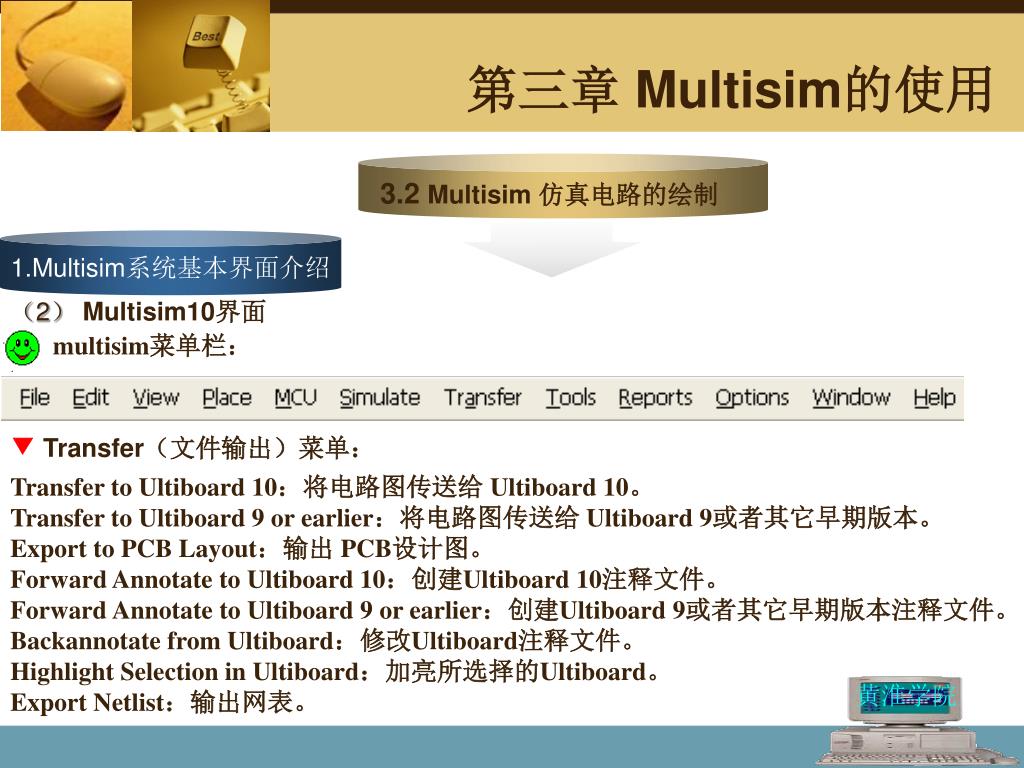The width and height of the screenshot is (1024, 768).
Task: Click 'Transfer to Ultiboard 9 or earlier' line
Action: click(471, 518)
